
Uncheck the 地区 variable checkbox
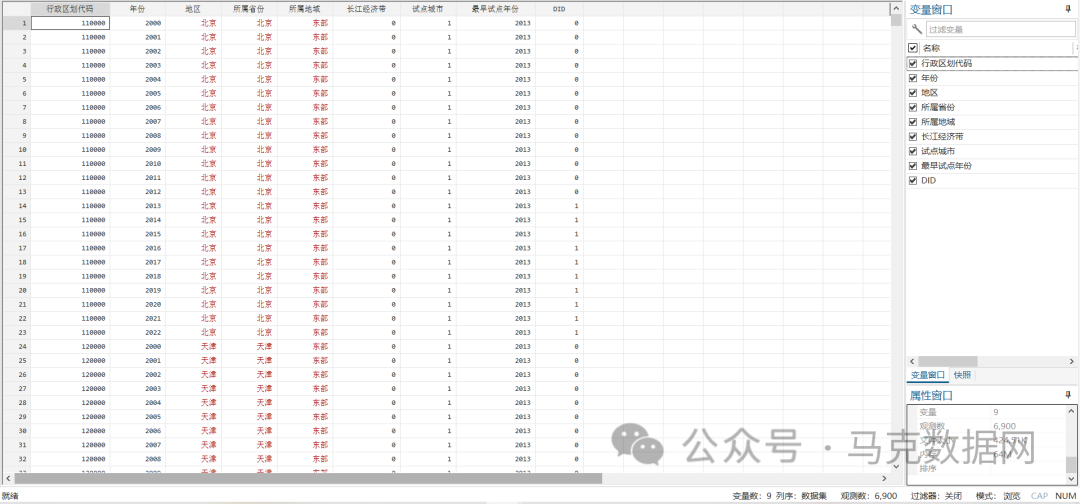click(x=913, y=92)
